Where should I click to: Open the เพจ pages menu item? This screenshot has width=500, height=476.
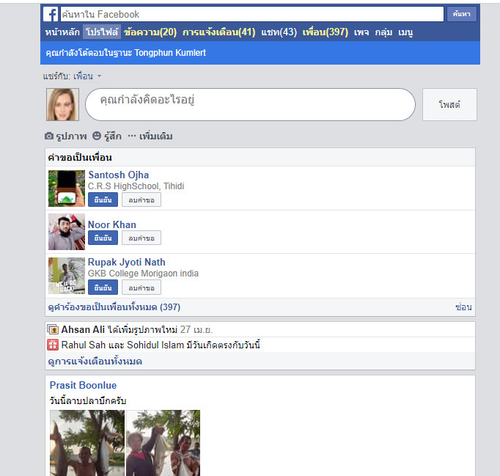[x=361, y=32]
